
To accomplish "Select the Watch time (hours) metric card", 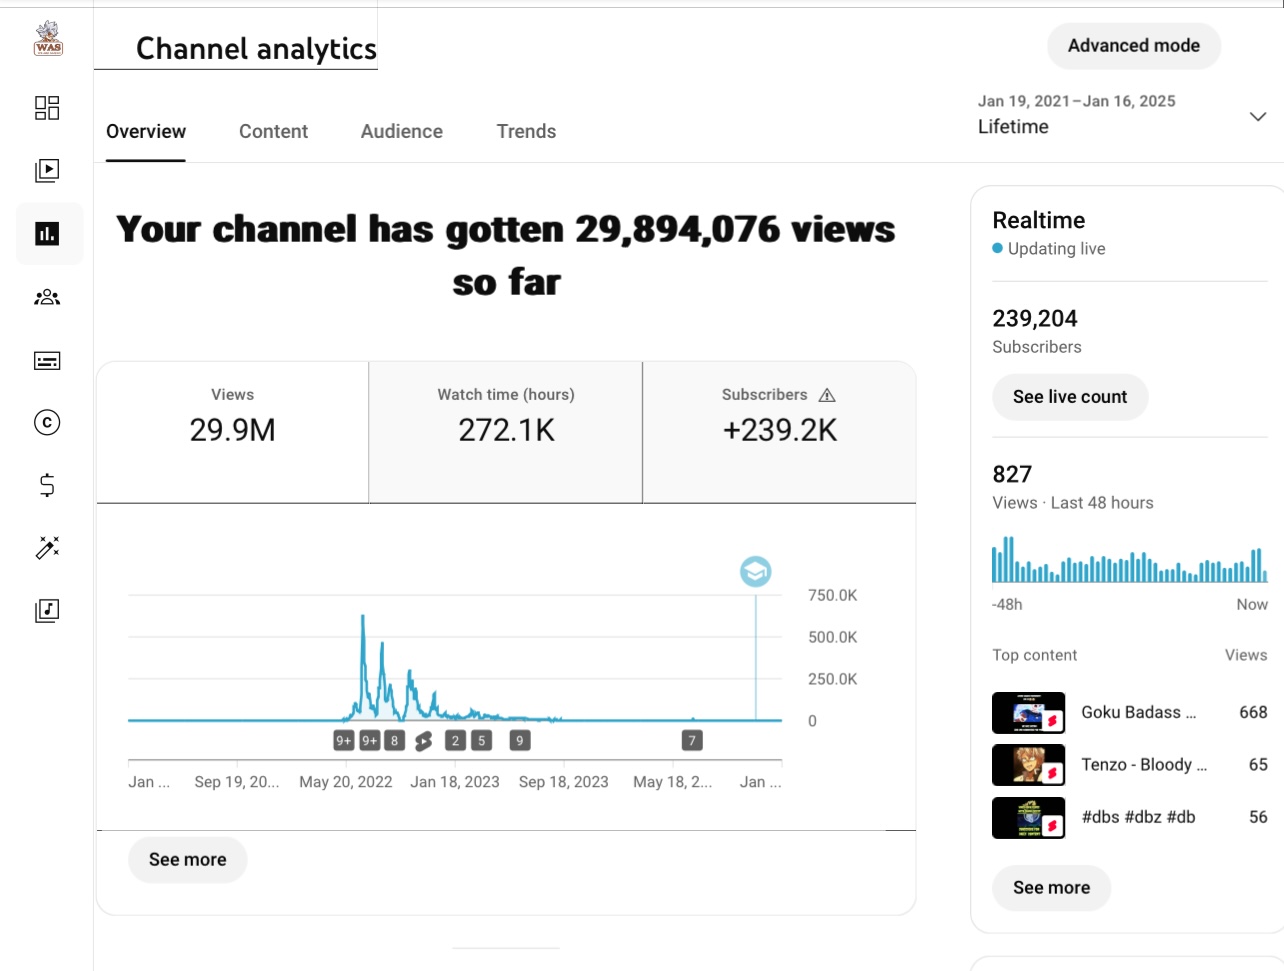I will coord(506,431).
